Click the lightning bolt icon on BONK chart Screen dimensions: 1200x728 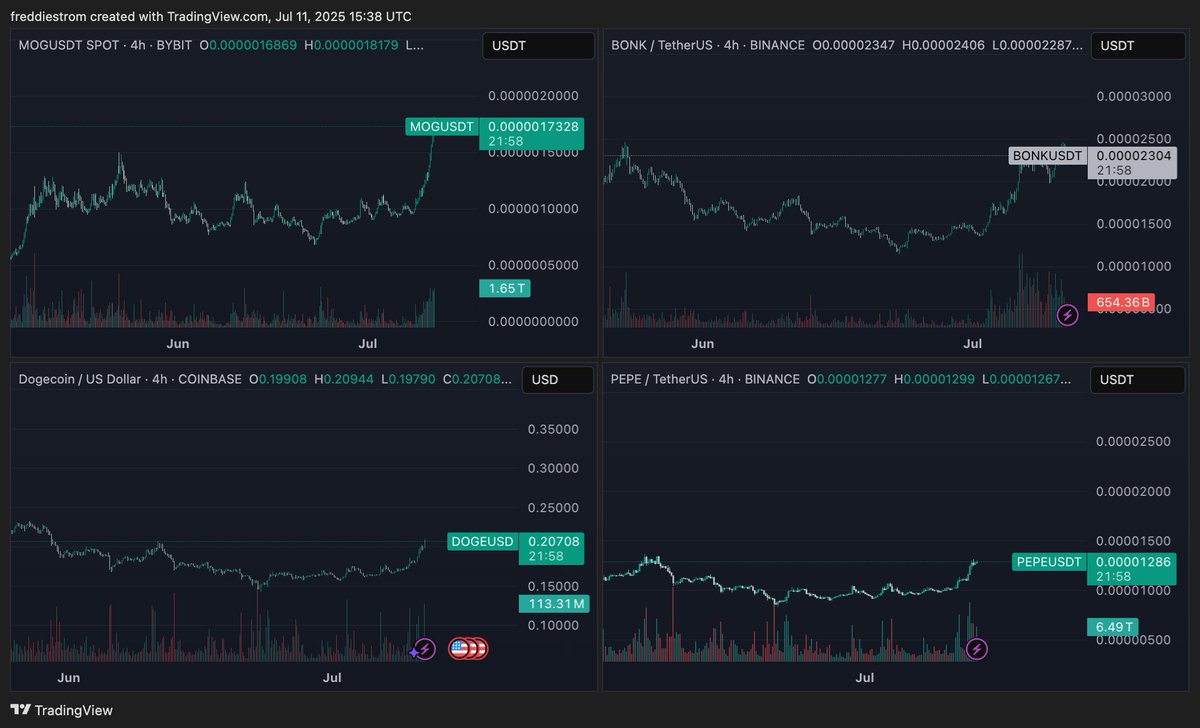coord(1067,316)
